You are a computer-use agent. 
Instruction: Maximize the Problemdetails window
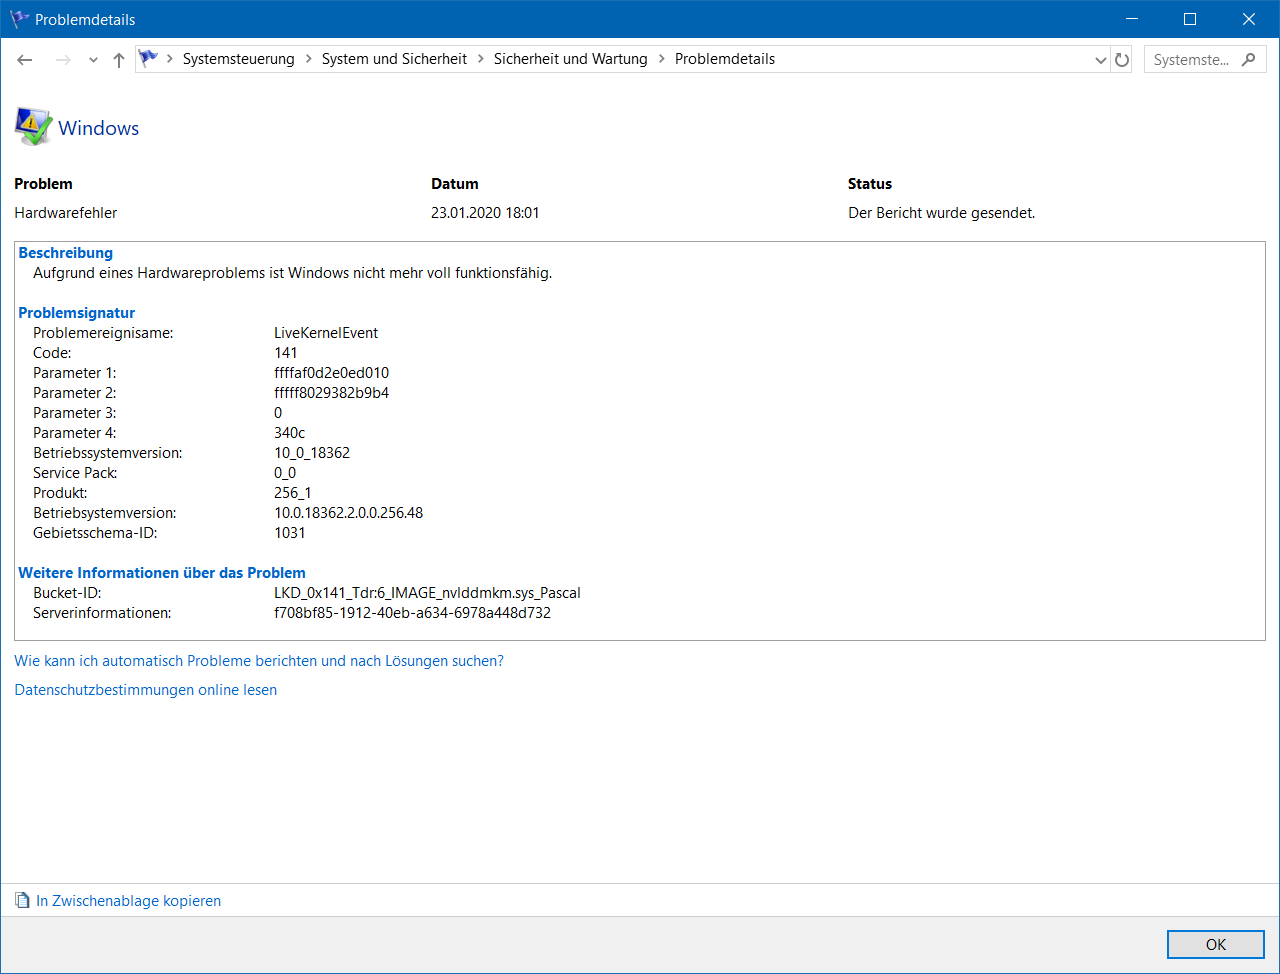[1190, 19]
